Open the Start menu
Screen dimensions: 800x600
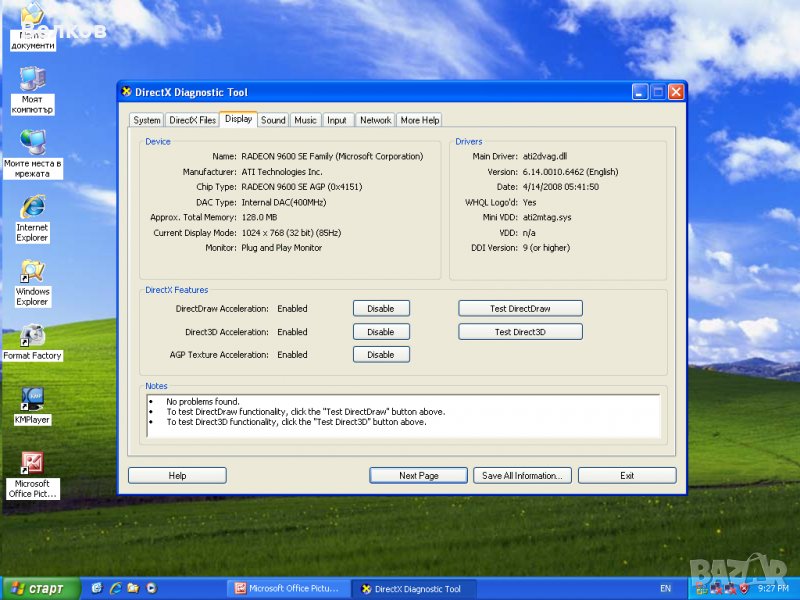pyautogui.click(x=36, y=589)
